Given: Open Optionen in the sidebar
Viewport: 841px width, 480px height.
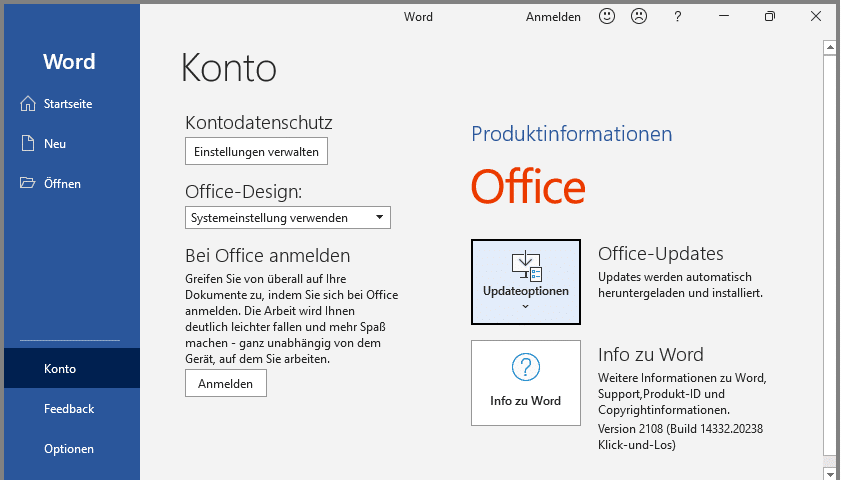Looking at the screenshot, I should coord(69,449).
